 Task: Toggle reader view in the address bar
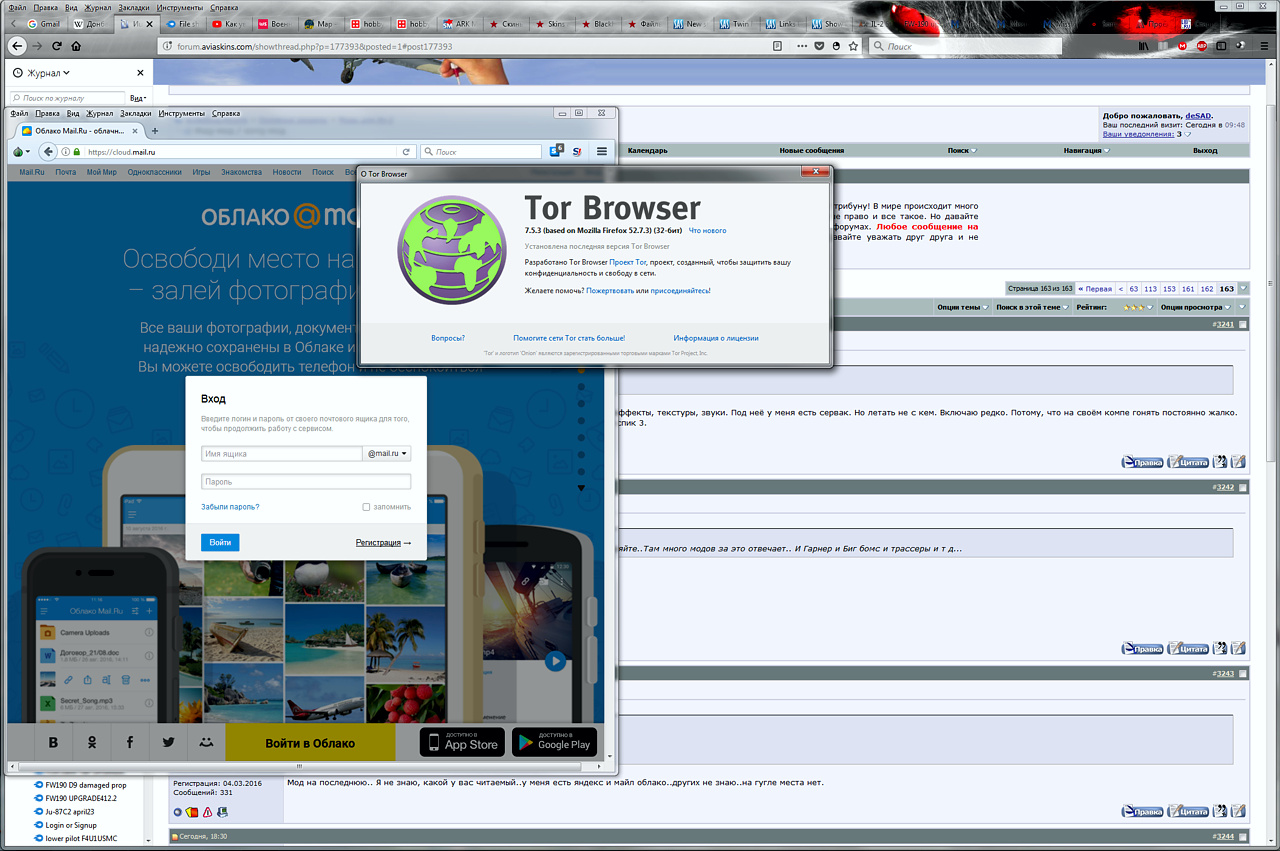coord(777,46)
